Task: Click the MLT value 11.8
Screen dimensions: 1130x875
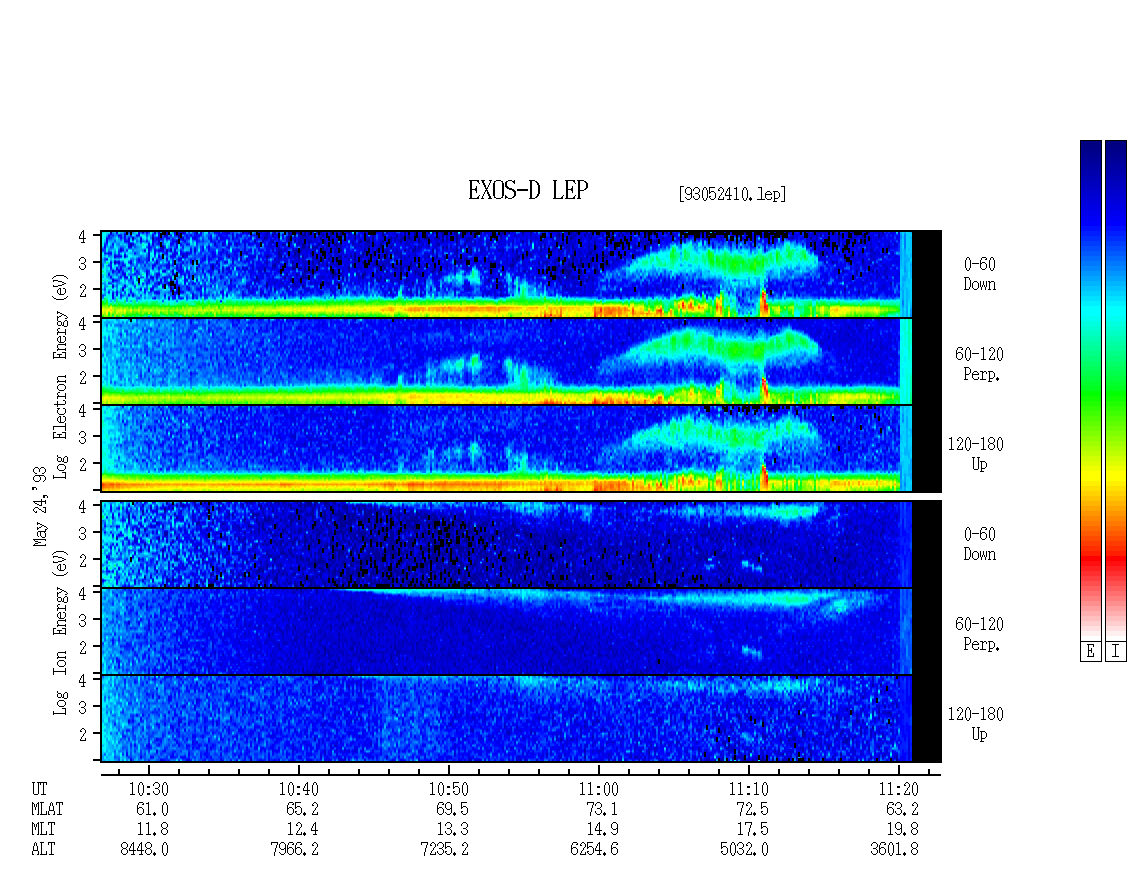Action: point(153,830)
